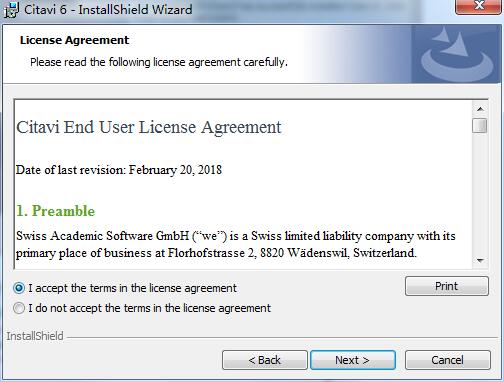
Task: Click the scrollbar track below the thumb
Action: click(480, 193)
